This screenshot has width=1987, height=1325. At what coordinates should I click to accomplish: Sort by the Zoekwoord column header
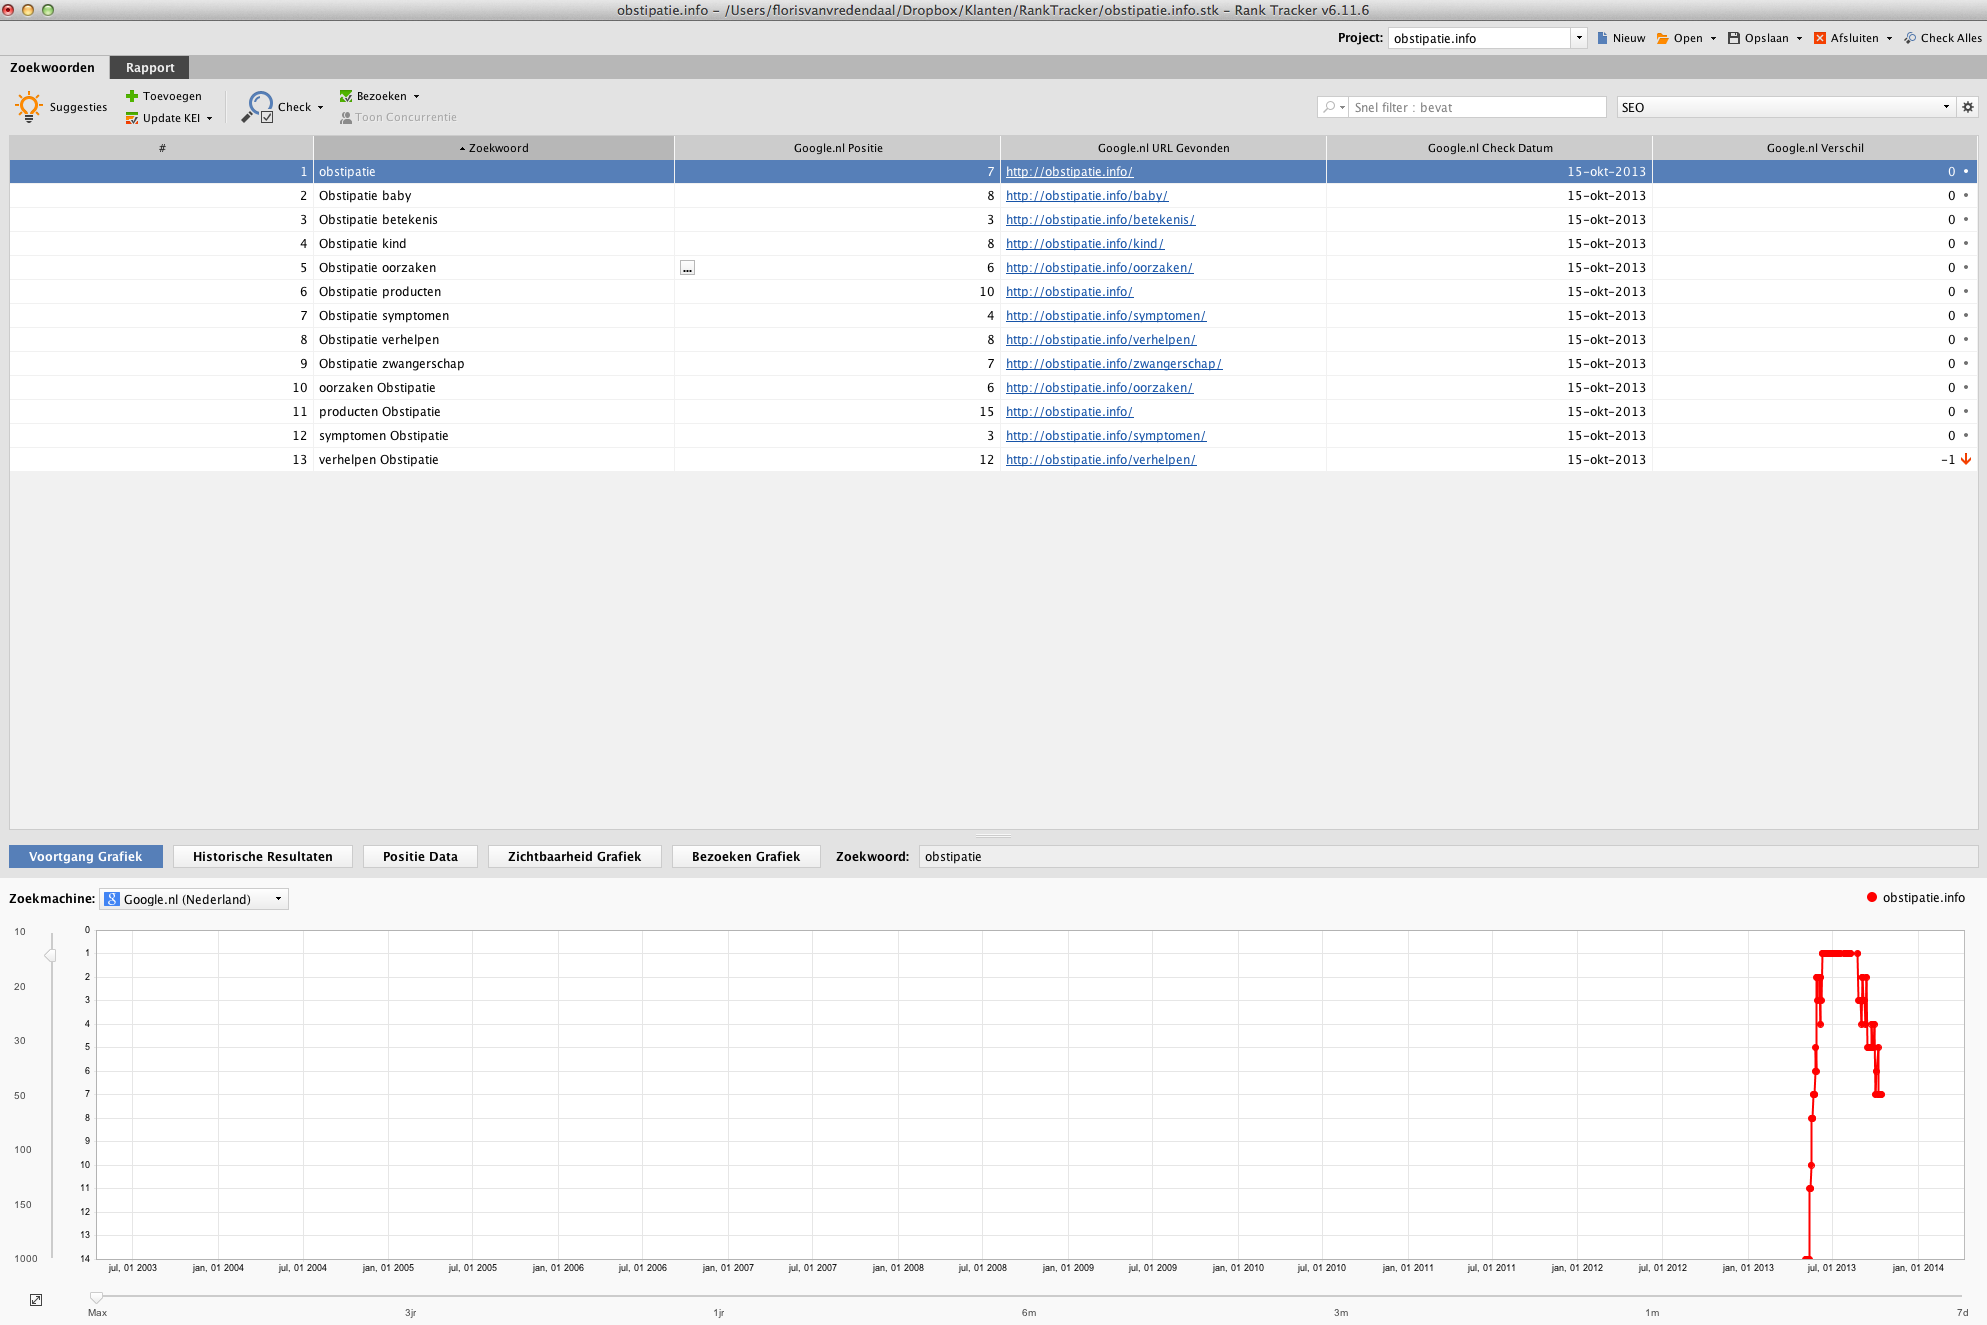pyautogui.click(x=494, y=148)
